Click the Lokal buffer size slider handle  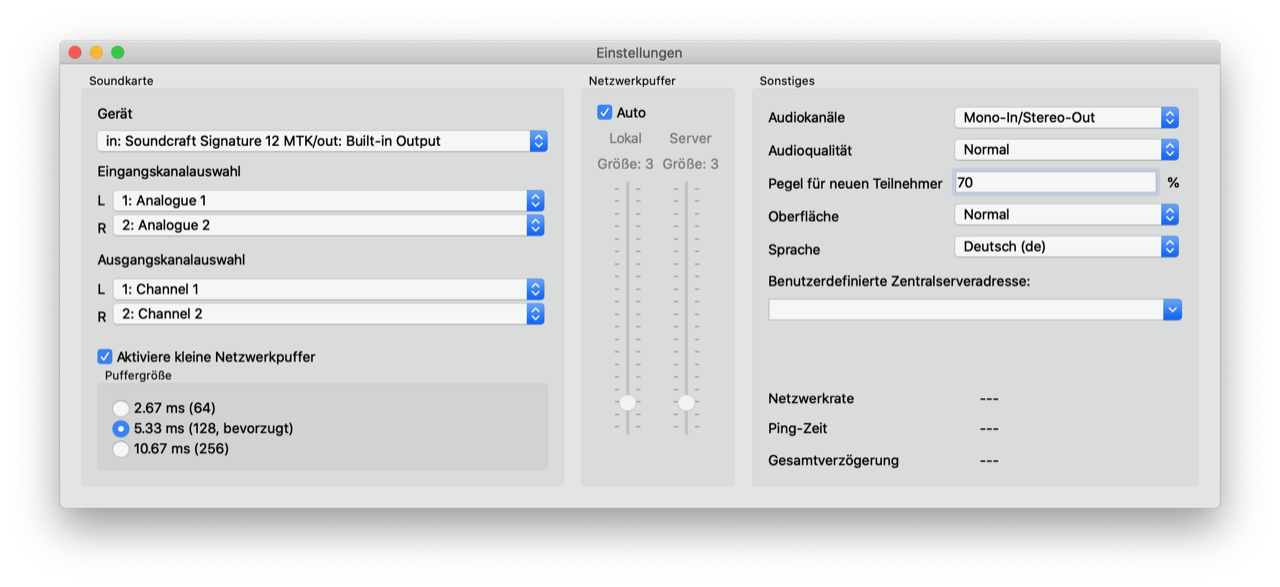(627, 403)
